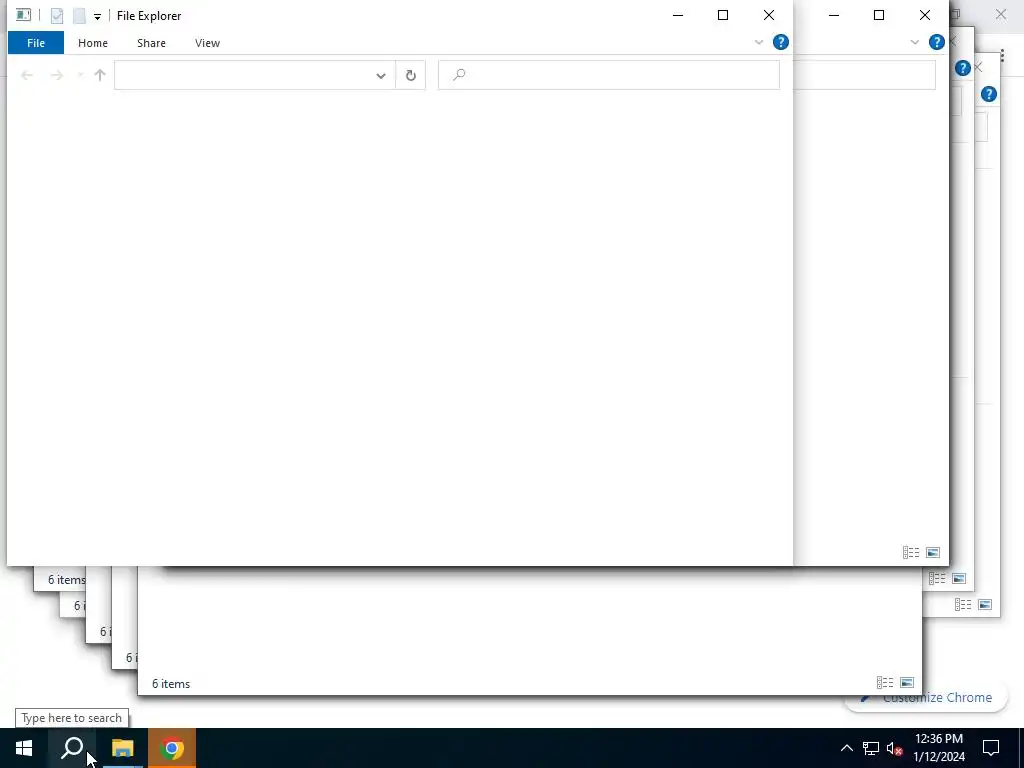Viewport: 1024px width, 768px height.
Task: Expand the ribbon chevron in the front window
Action: (759, 42)
